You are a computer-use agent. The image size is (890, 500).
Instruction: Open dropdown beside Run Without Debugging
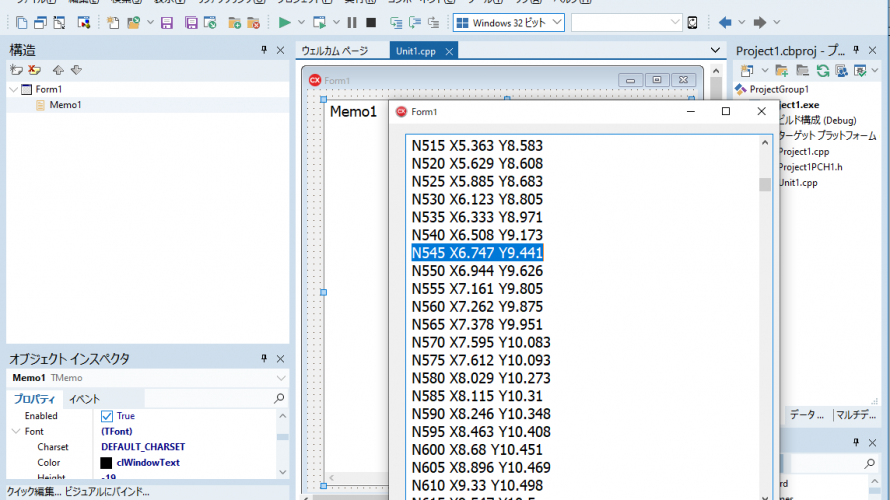pos(336,23)
